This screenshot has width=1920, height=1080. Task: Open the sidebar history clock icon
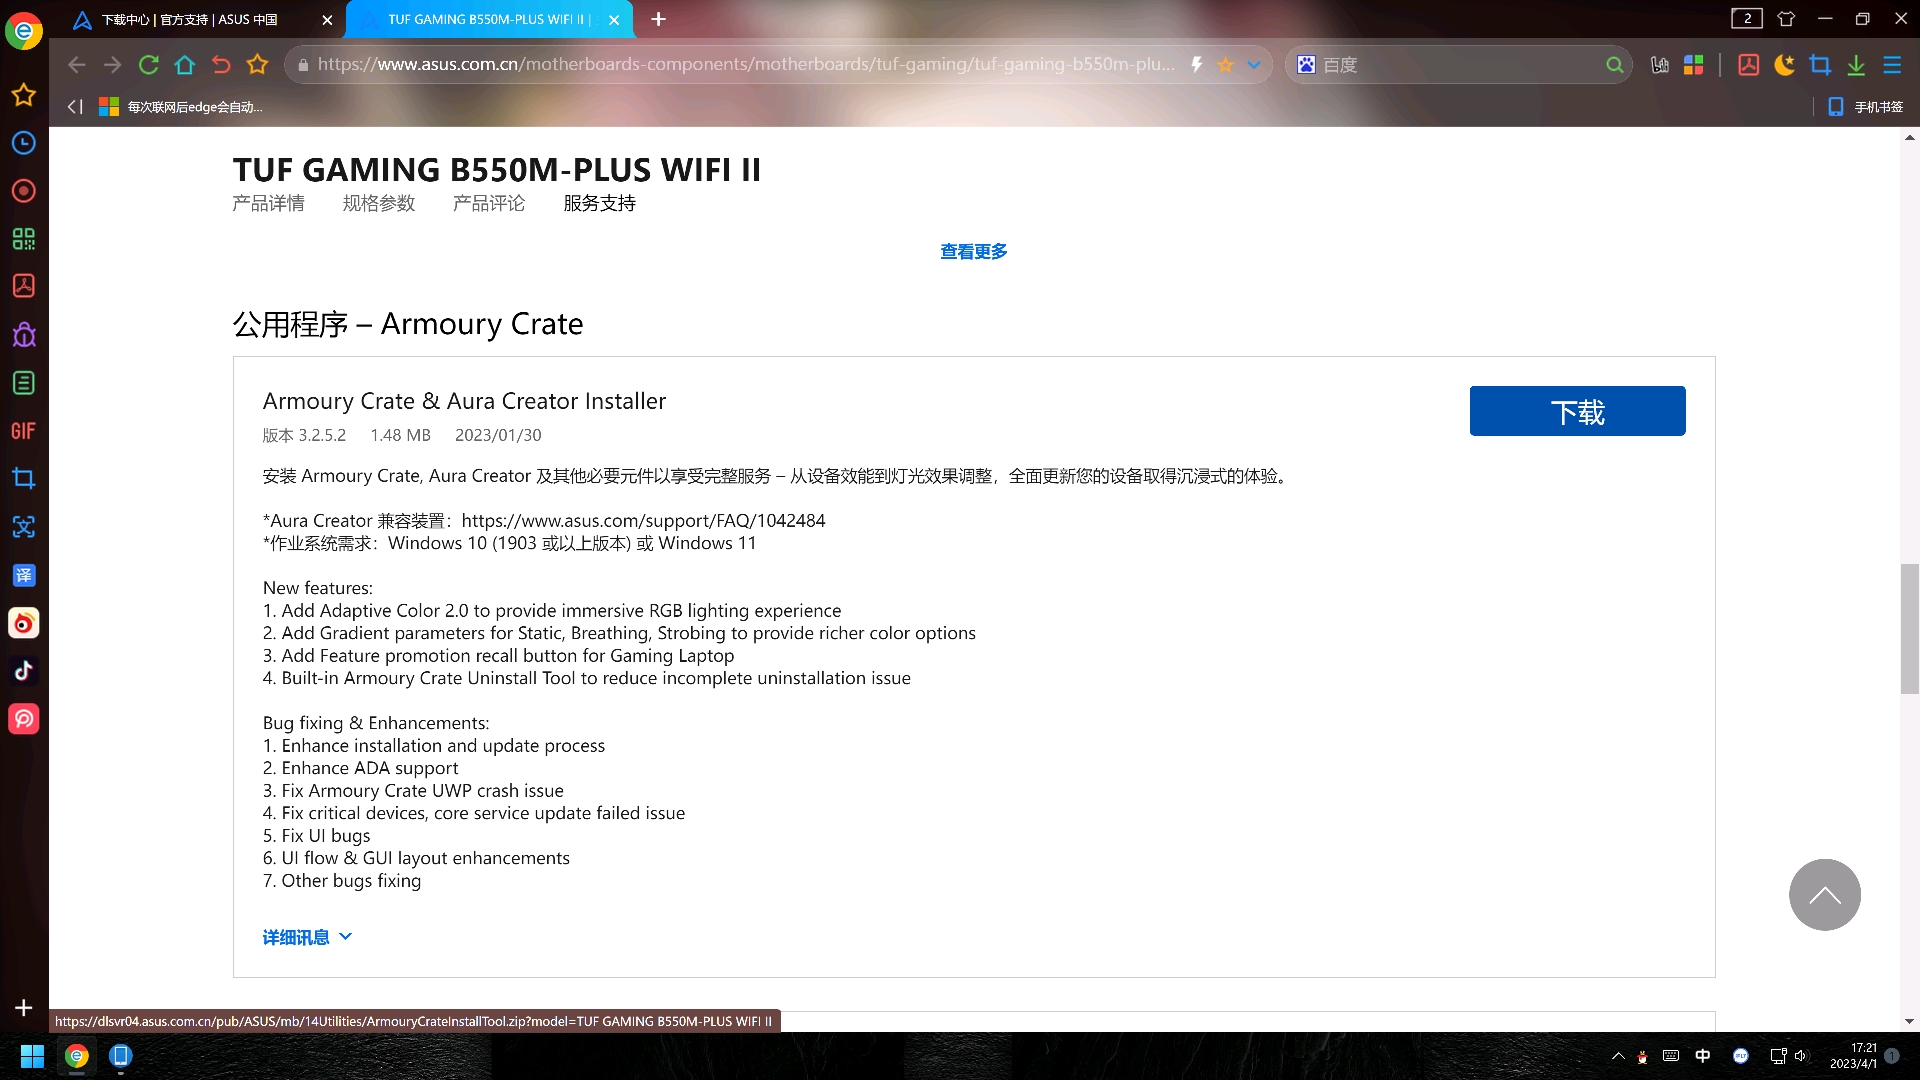pyautogui.click(x=23, y=143)
